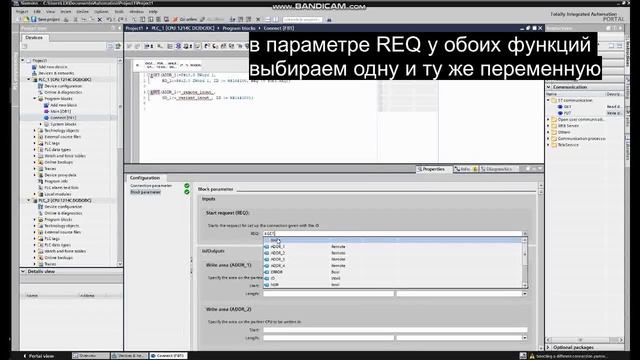This screenshot has height=360, width=640.
Task: Select the Devices tab in project tree
Action: pyautogui.click(x=34, y=38)
